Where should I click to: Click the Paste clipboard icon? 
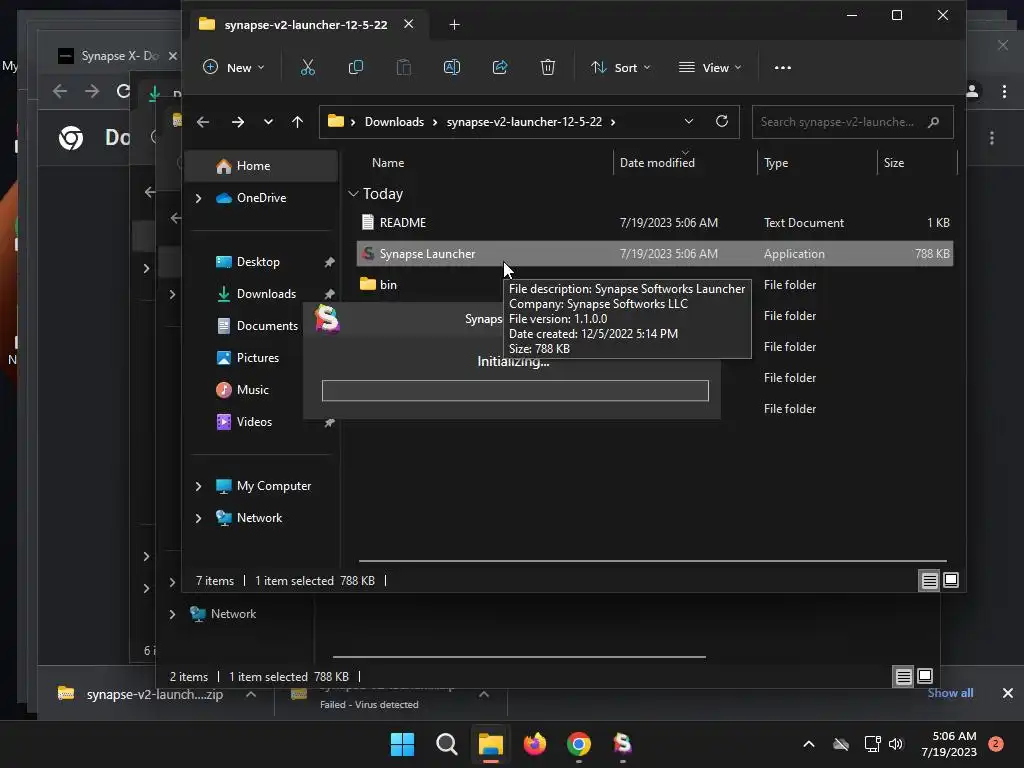pos(404,67)
